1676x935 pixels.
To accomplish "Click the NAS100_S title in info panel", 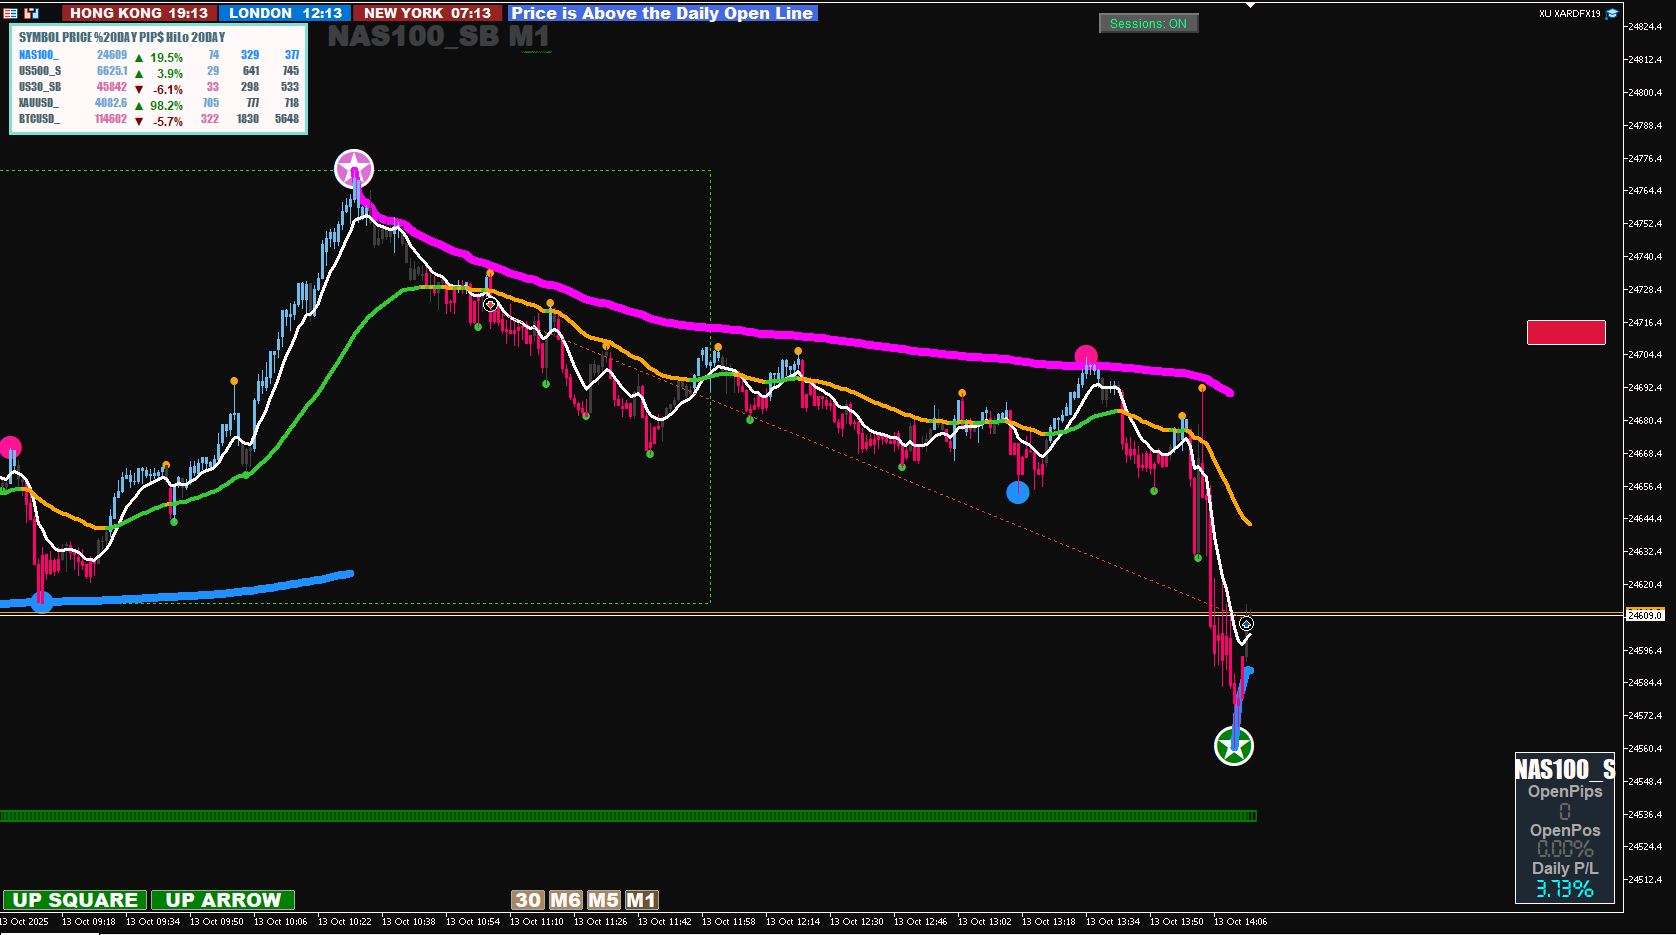I will [x=1565, y=768].
